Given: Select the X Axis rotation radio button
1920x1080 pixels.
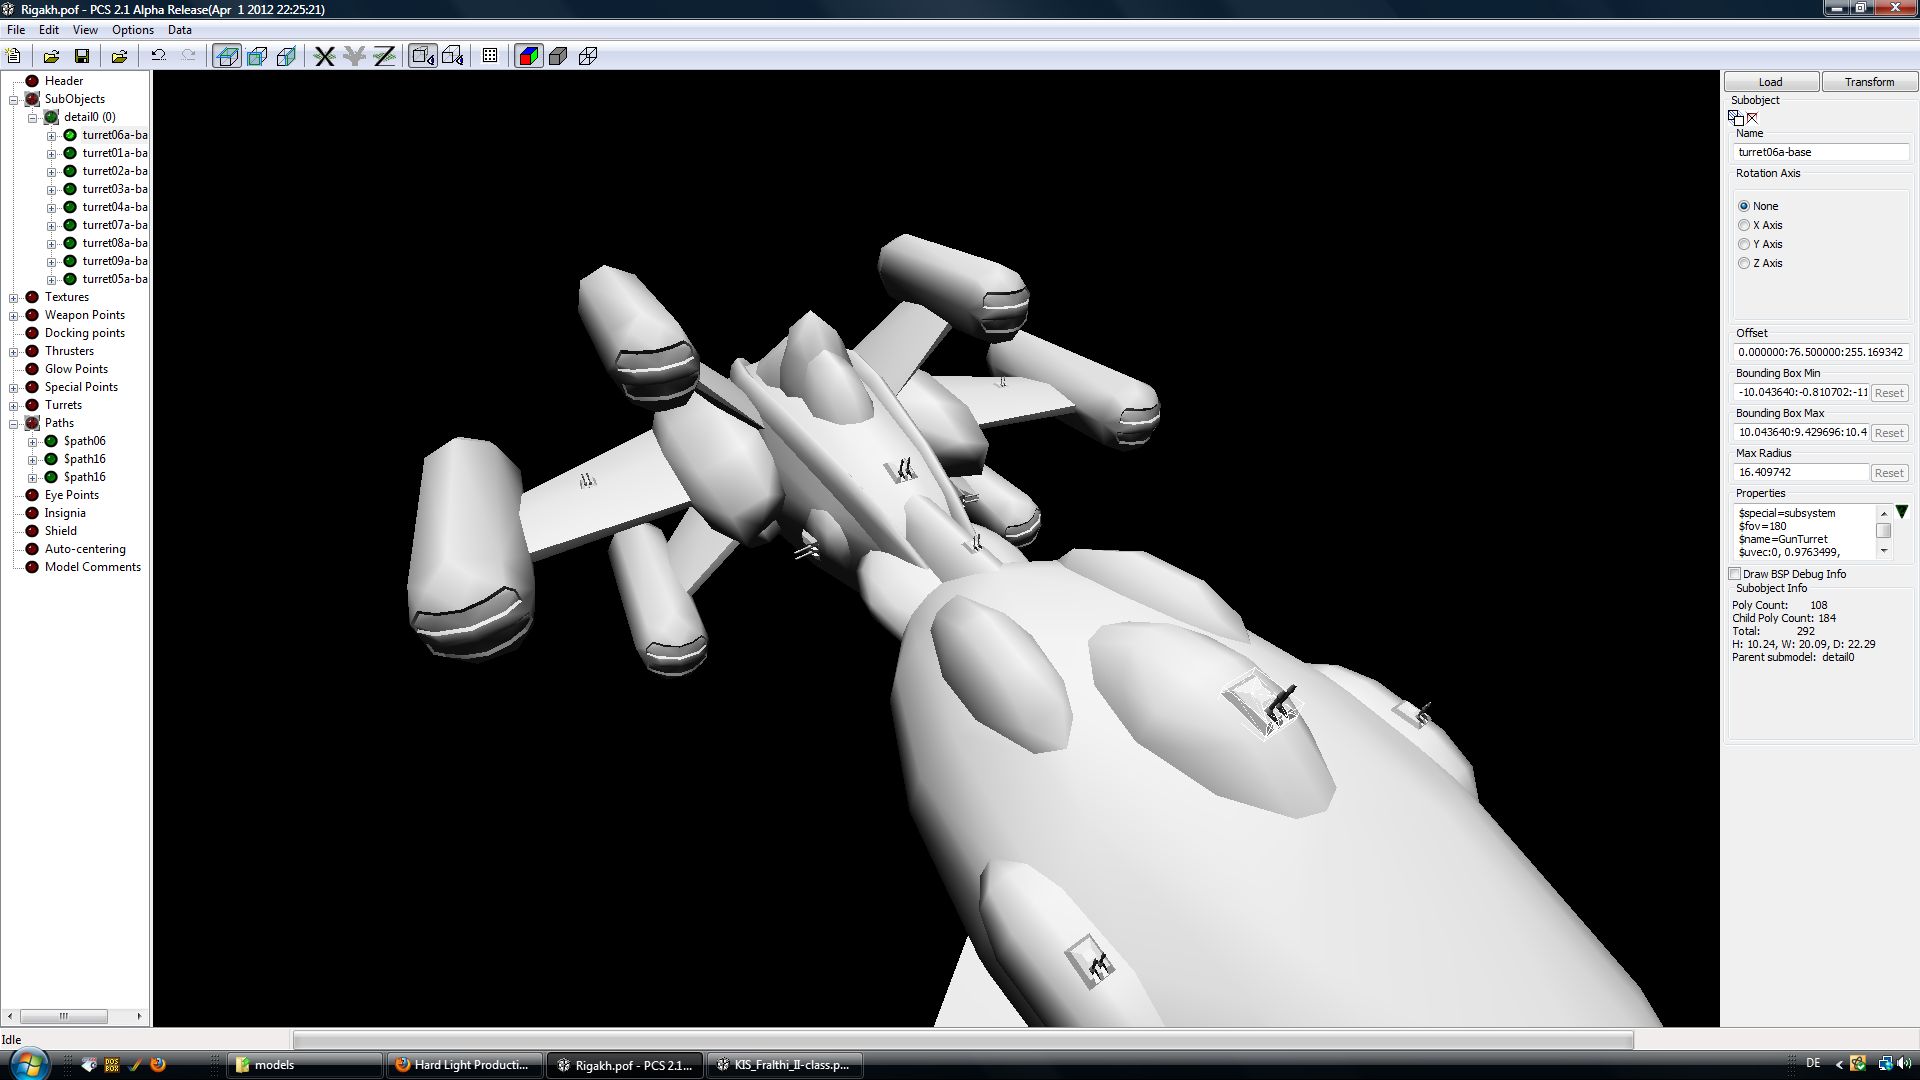Looking at the screenshot, I should click(1744, 225).
